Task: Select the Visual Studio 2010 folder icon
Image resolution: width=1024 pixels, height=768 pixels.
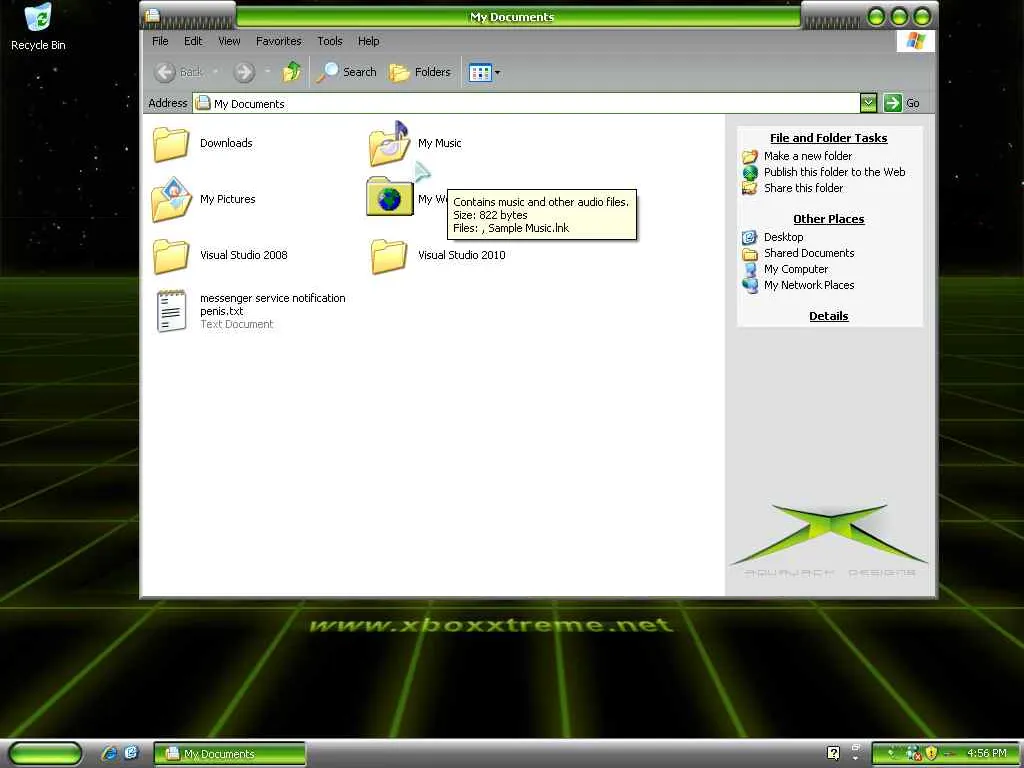Action: tap(389, 255)
